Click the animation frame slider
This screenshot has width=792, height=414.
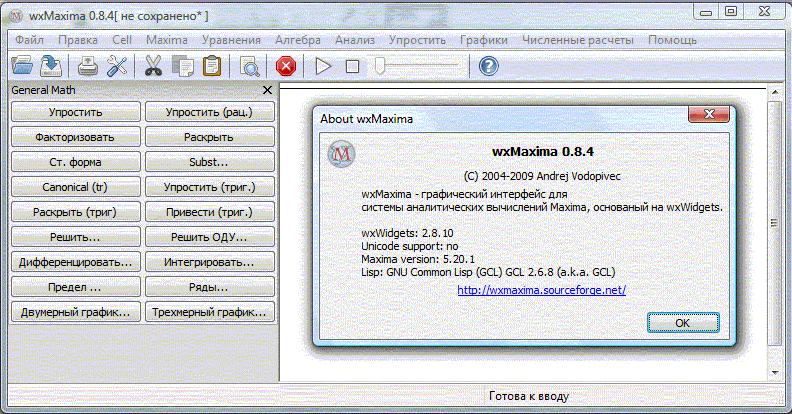(x=420, y=66)
